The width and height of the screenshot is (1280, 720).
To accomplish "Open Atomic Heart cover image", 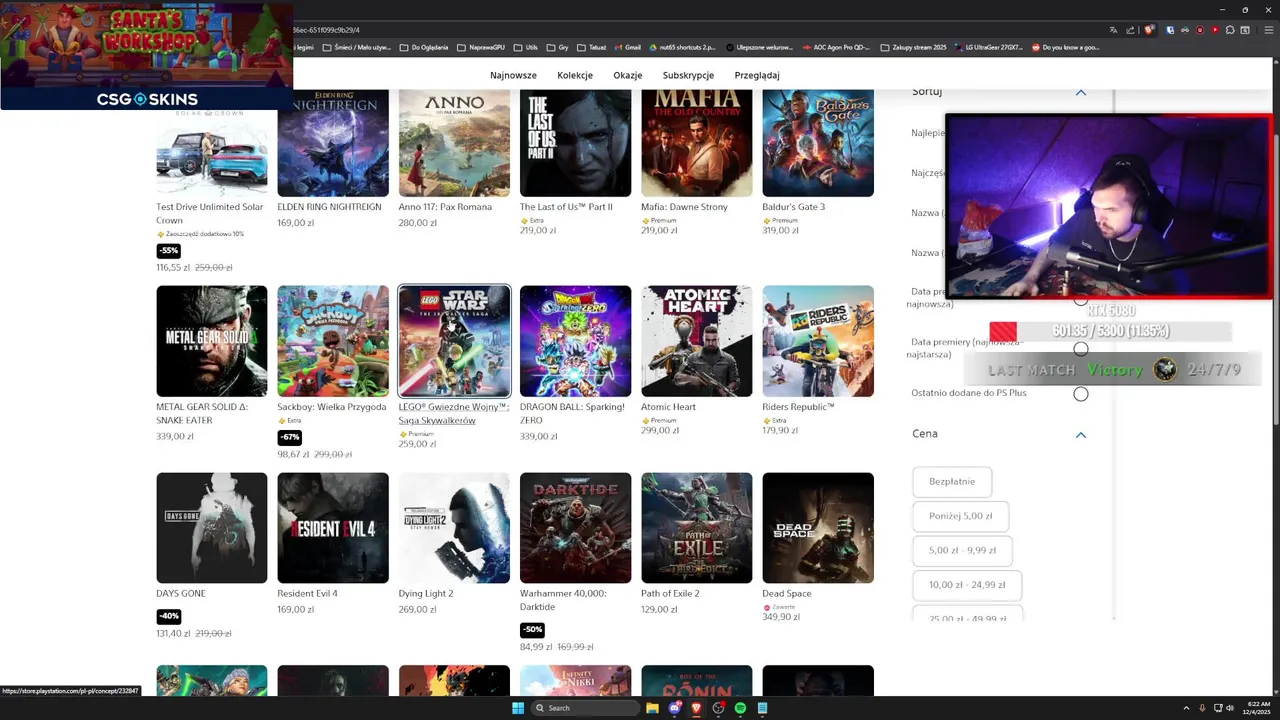I will [697, 341].
